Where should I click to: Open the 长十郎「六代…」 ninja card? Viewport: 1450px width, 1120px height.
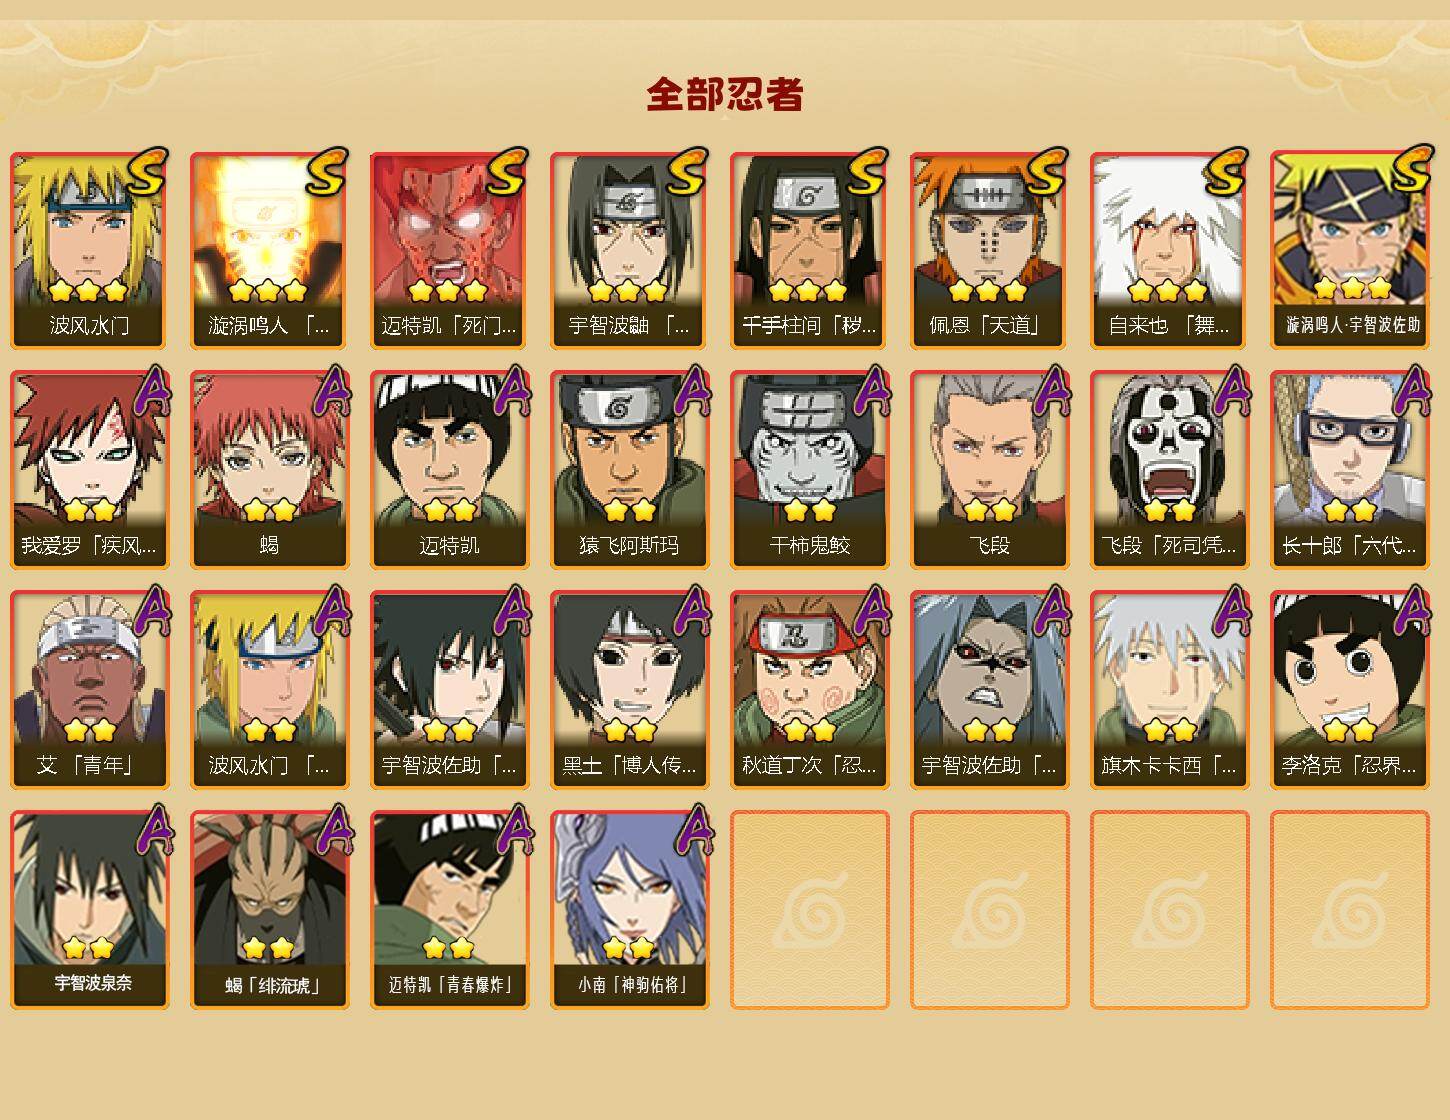point(1350,470)
